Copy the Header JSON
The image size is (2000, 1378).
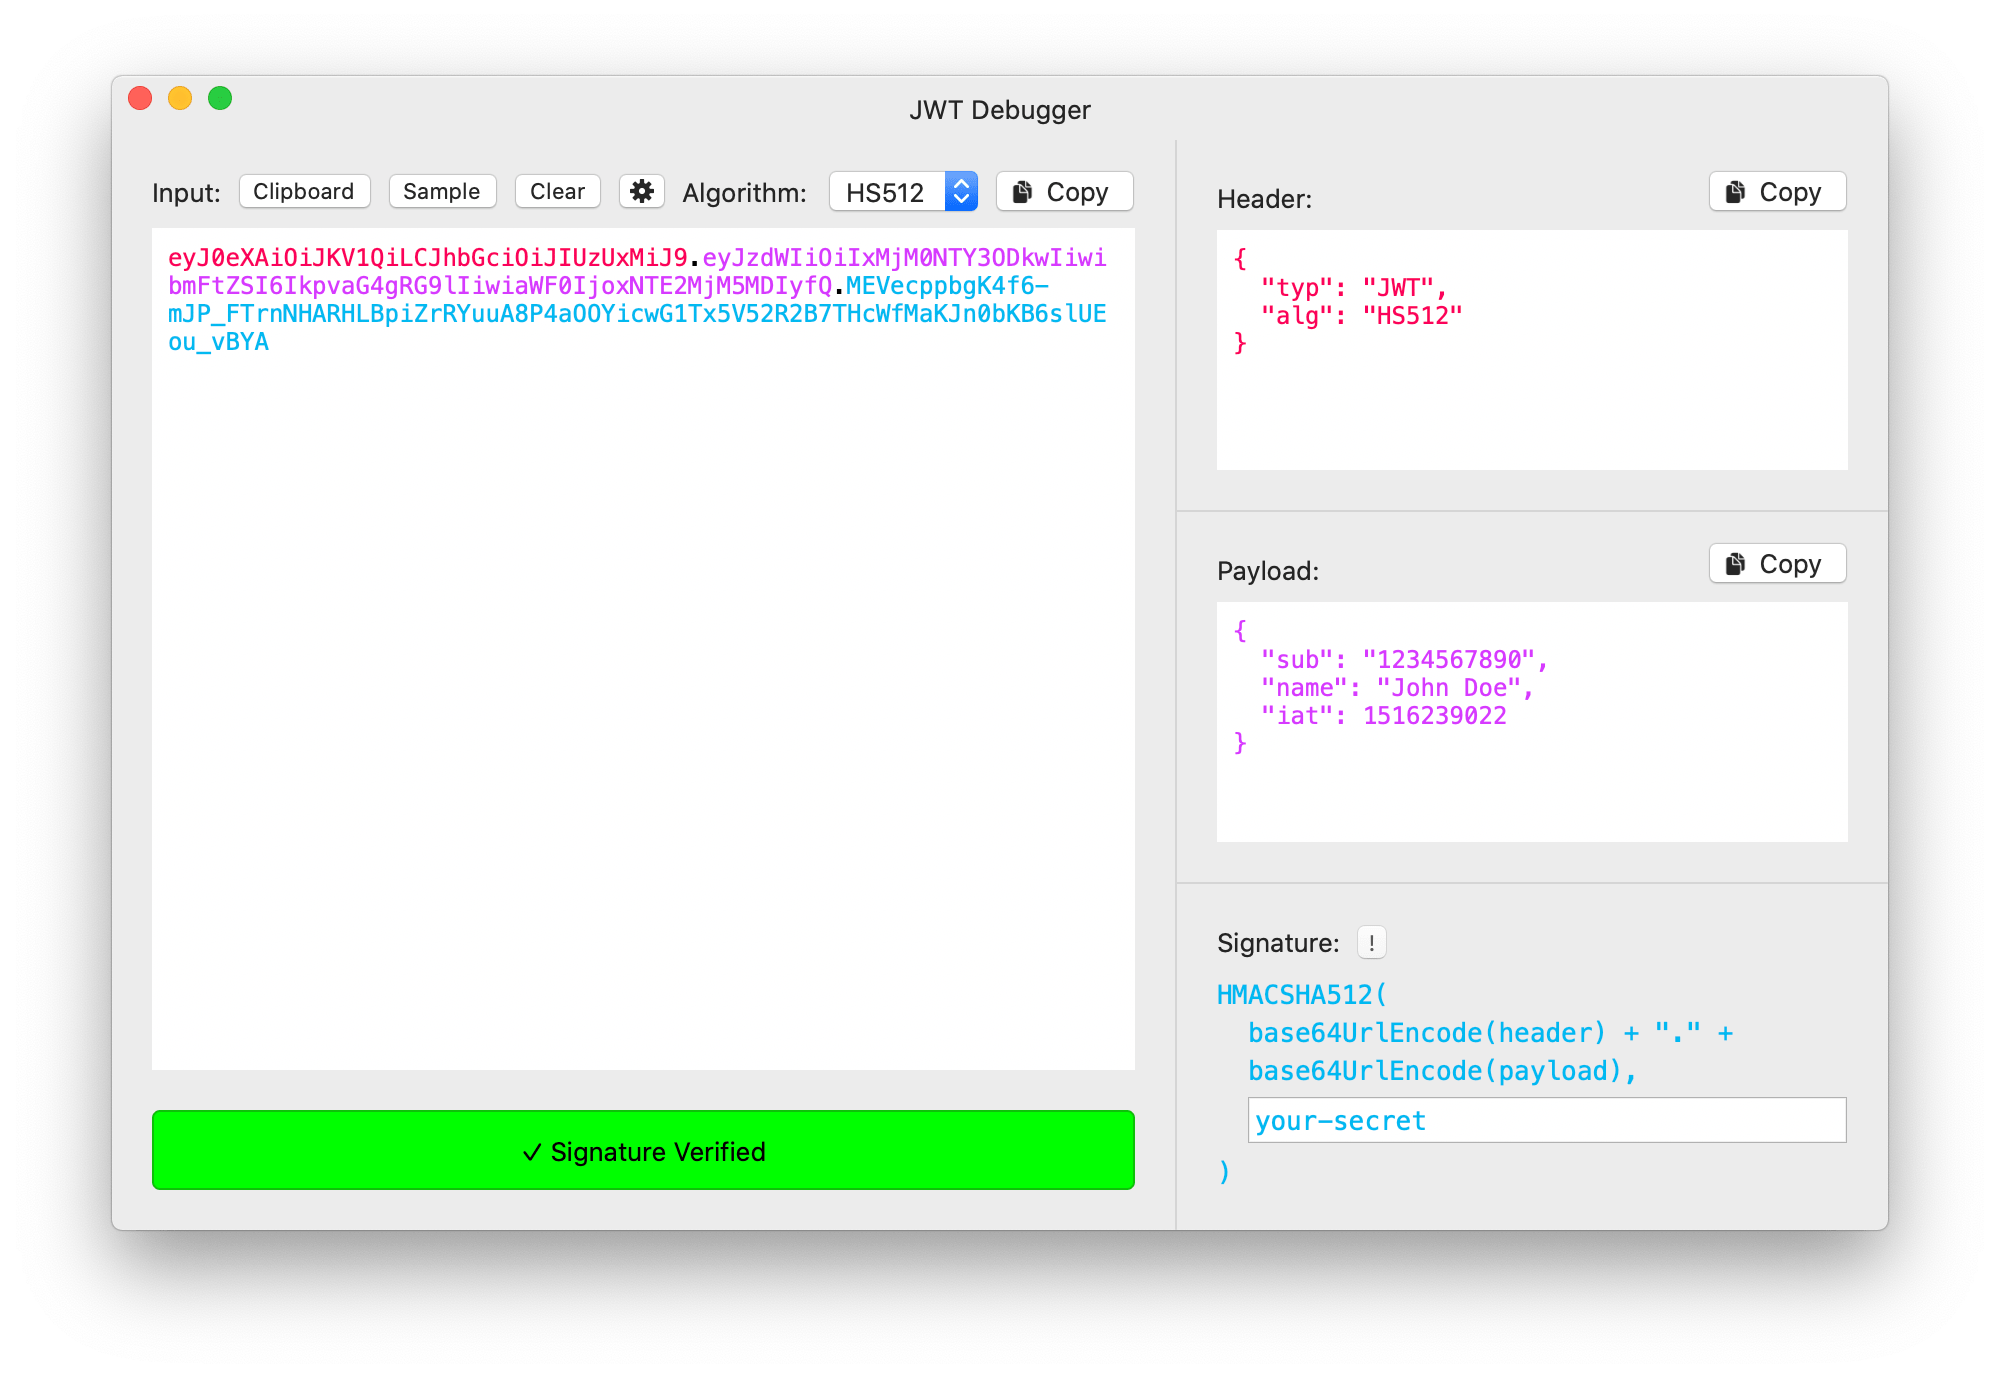point(1776,191)
